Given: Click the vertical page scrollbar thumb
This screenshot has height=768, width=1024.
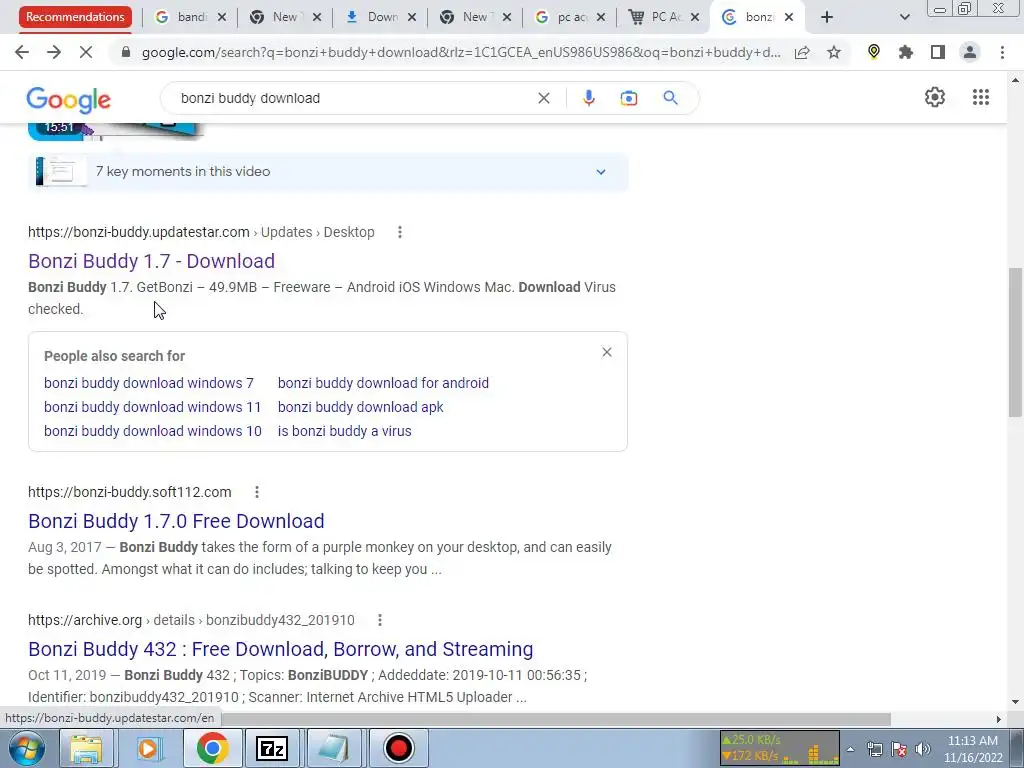Looking at the screenshot, I should 1015,342.
